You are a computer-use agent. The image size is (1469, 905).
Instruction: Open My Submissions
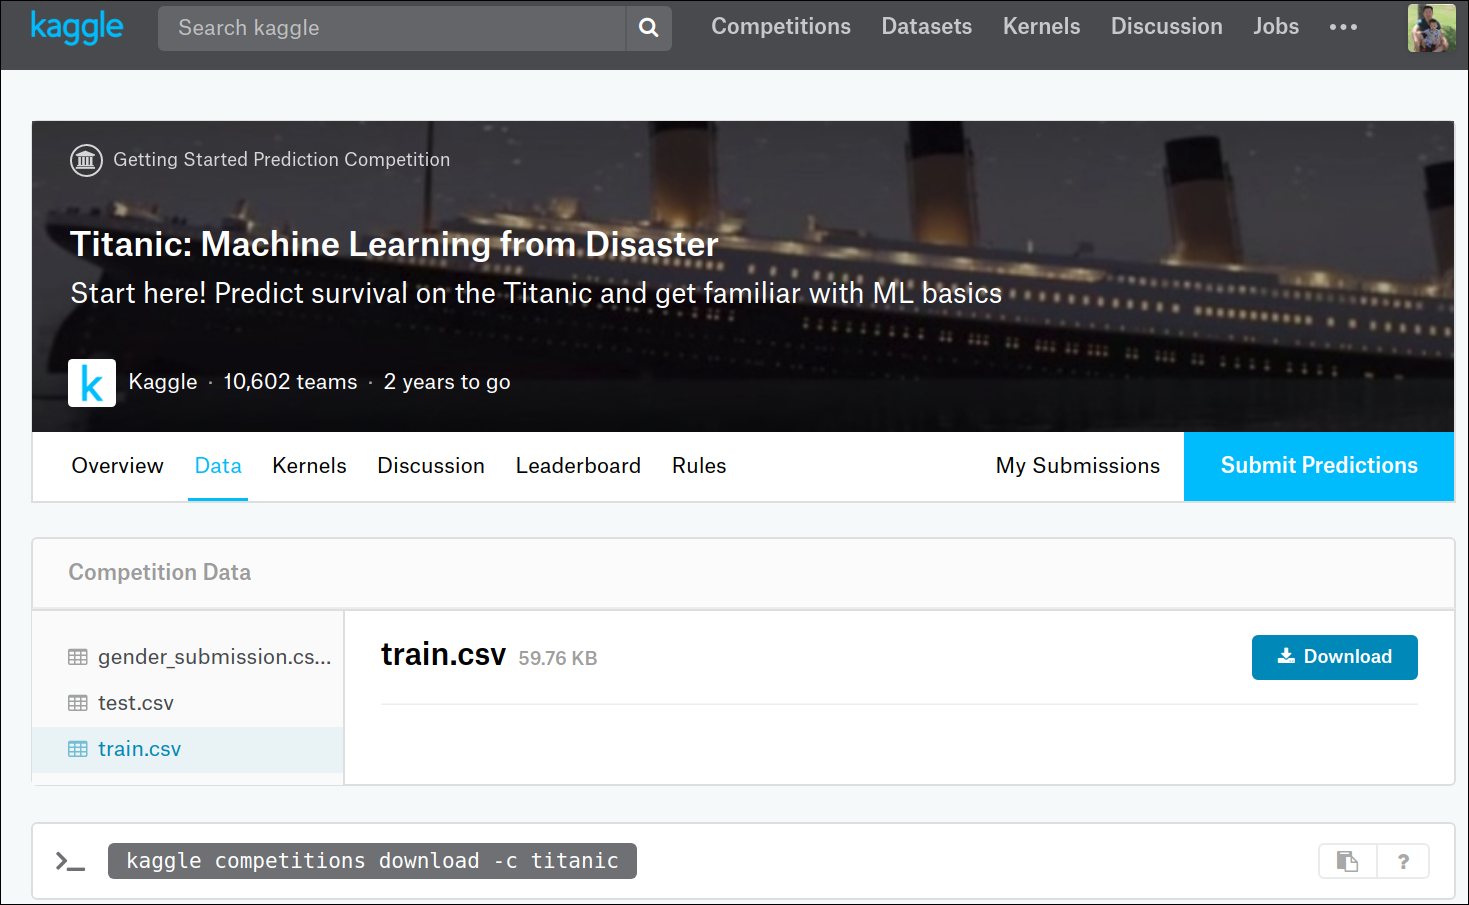coord(1078,466)
